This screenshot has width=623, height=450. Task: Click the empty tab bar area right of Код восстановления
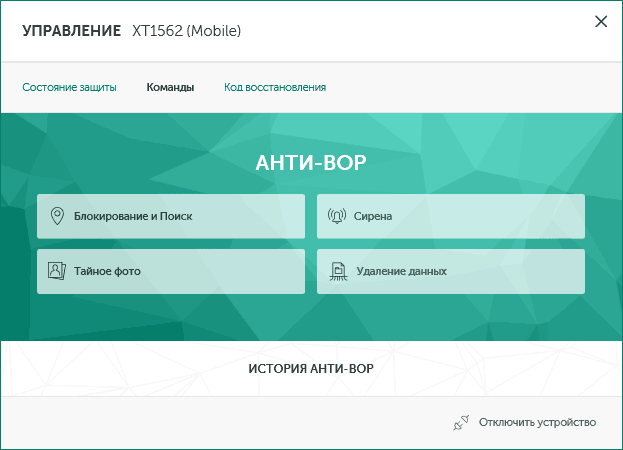[x=470, y=87]
